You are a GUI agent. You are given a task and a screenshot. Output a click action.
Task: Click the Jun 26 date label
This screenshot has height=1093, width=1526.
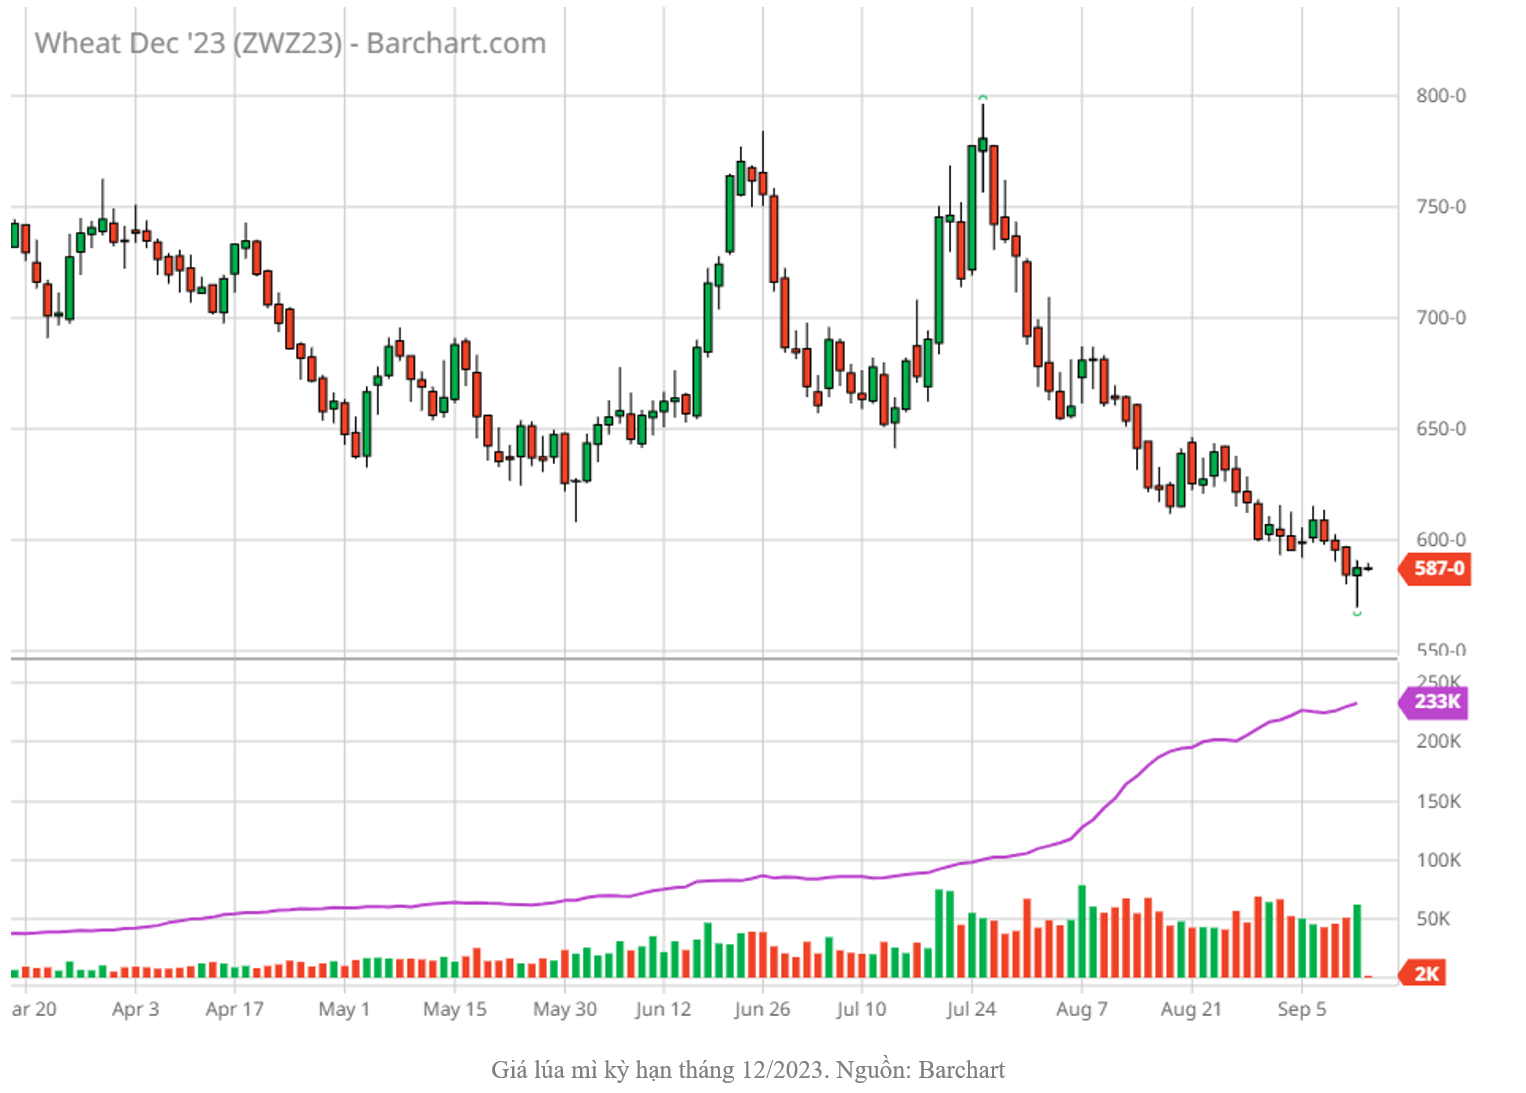(x=762, y=1009)
